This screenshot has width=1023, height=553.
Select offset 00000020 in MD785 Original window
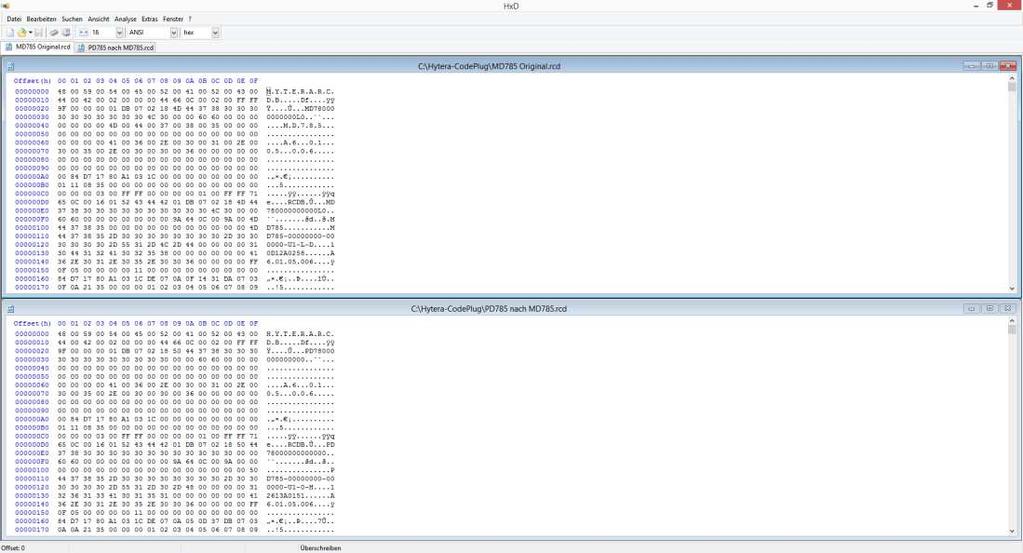tap(32, 109)
